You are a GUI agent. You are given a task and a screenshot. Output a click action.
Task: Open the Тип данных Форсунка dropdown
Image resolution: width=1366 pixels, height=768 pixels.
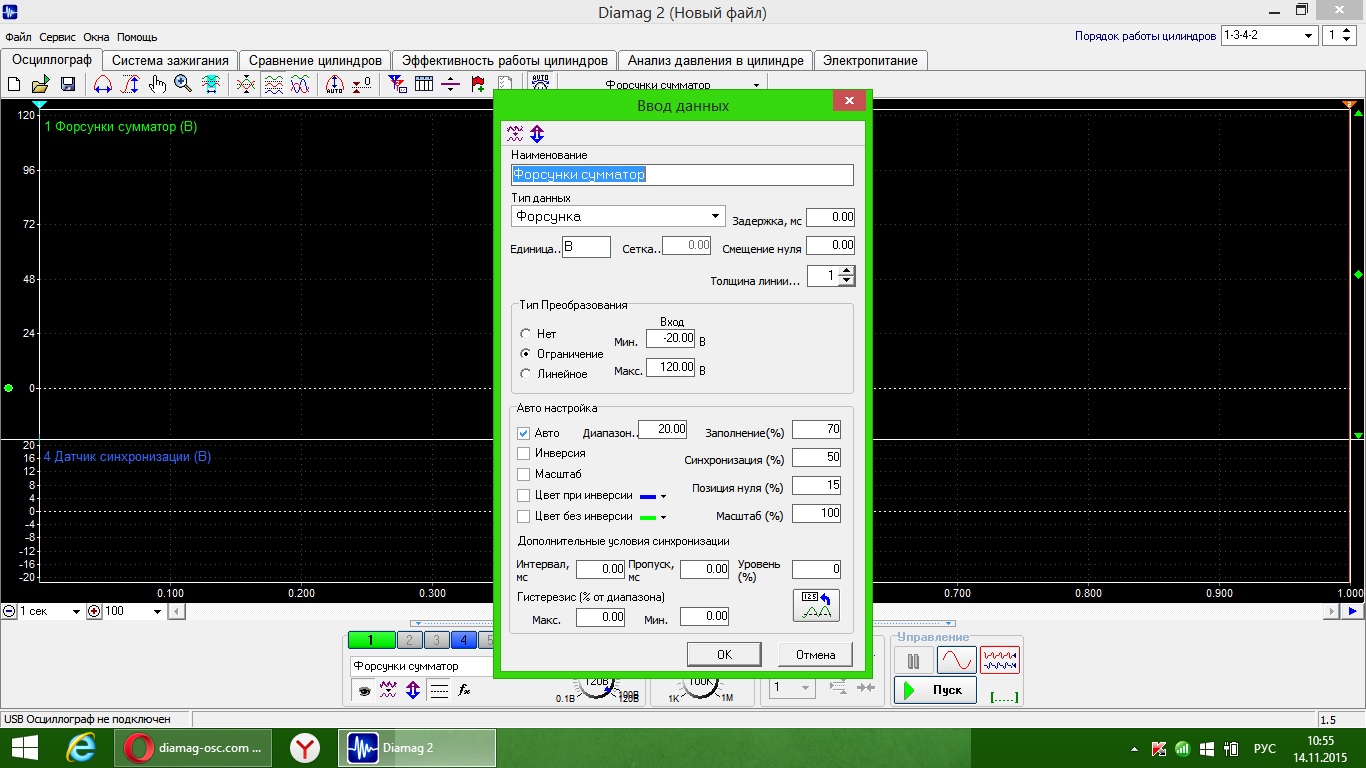[x=715, y=216]
